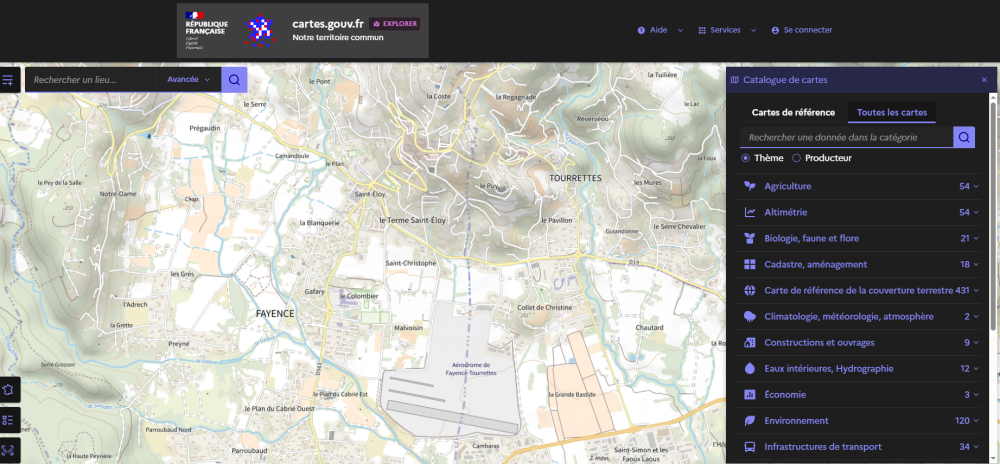Click the Climatologie cloud icon
The image size is (1000, 464).
click(x=750, y=317)
